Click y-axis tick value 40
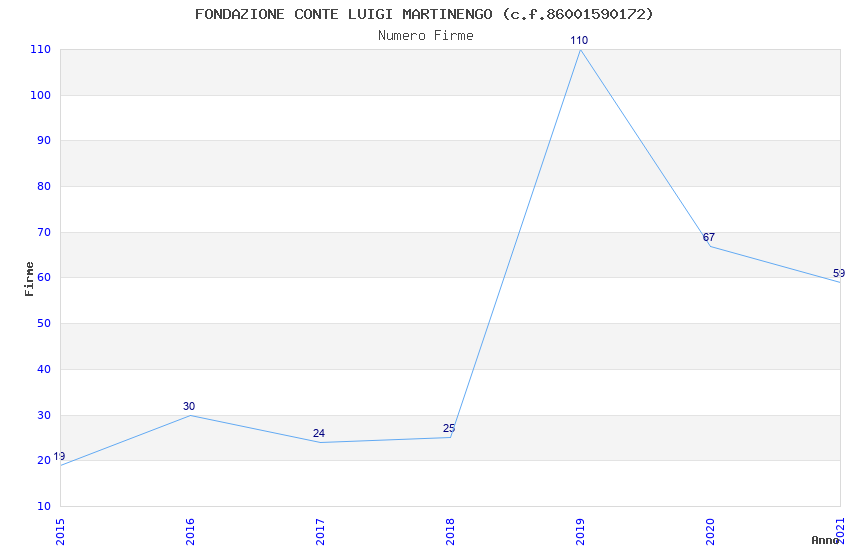 [44, 370]
